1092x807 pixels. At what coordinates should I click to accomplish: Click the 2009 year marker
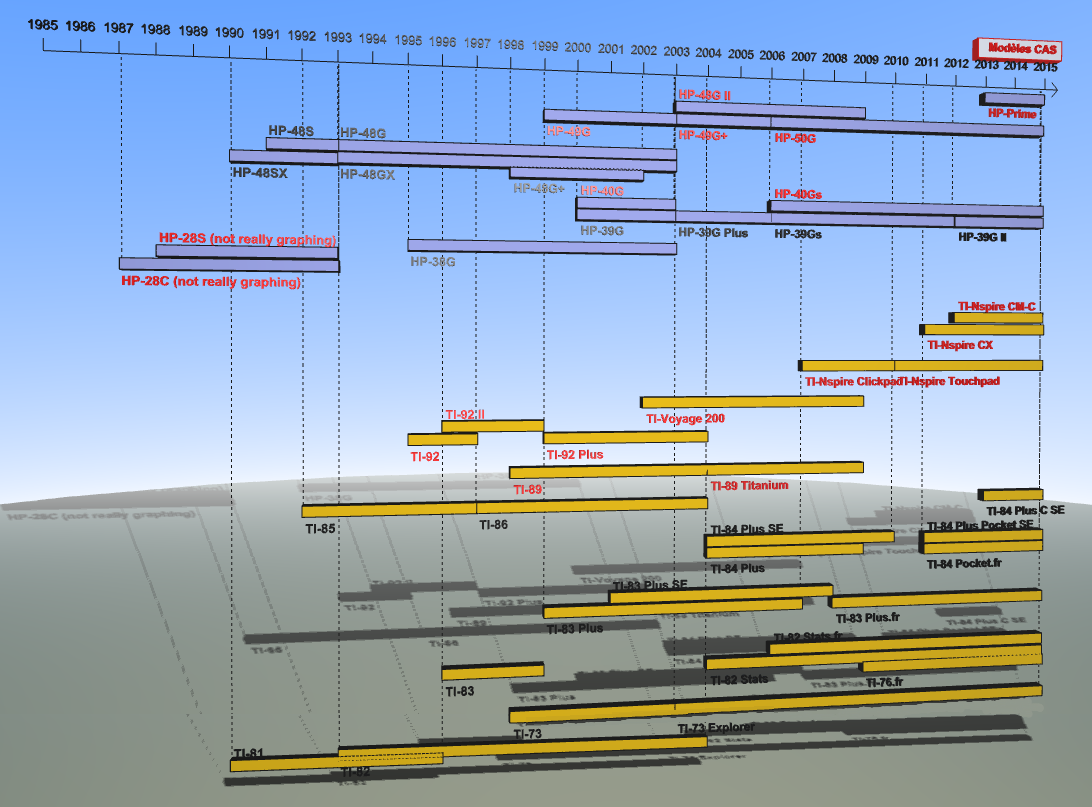tap(866, 59)
